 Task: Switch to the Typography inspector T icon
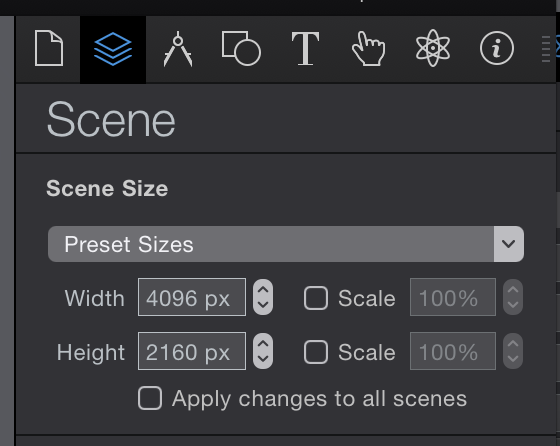305,49
